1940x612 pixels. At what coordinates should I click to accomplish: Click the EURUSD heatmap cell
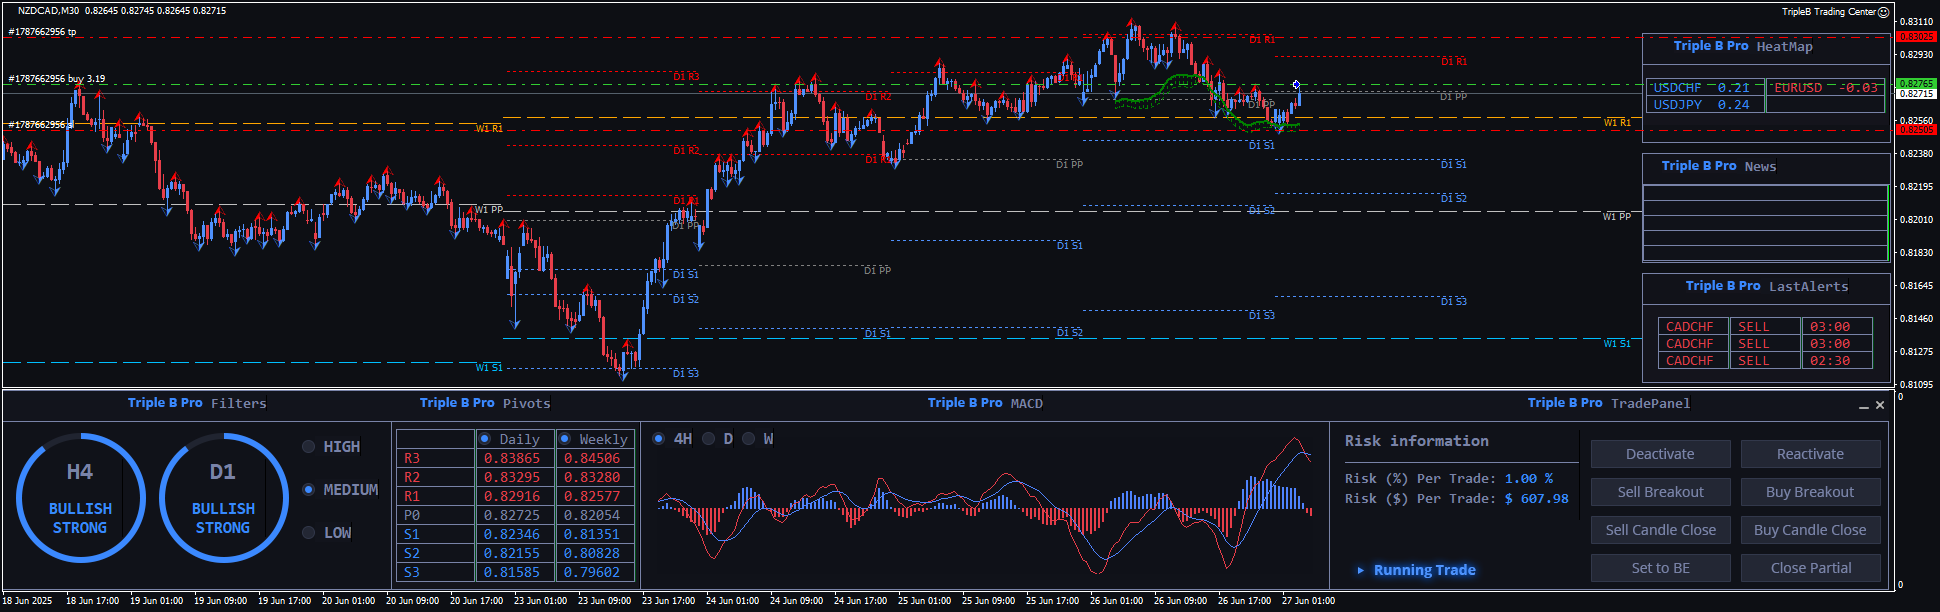pyautogui.click(x=1825, y=88)
